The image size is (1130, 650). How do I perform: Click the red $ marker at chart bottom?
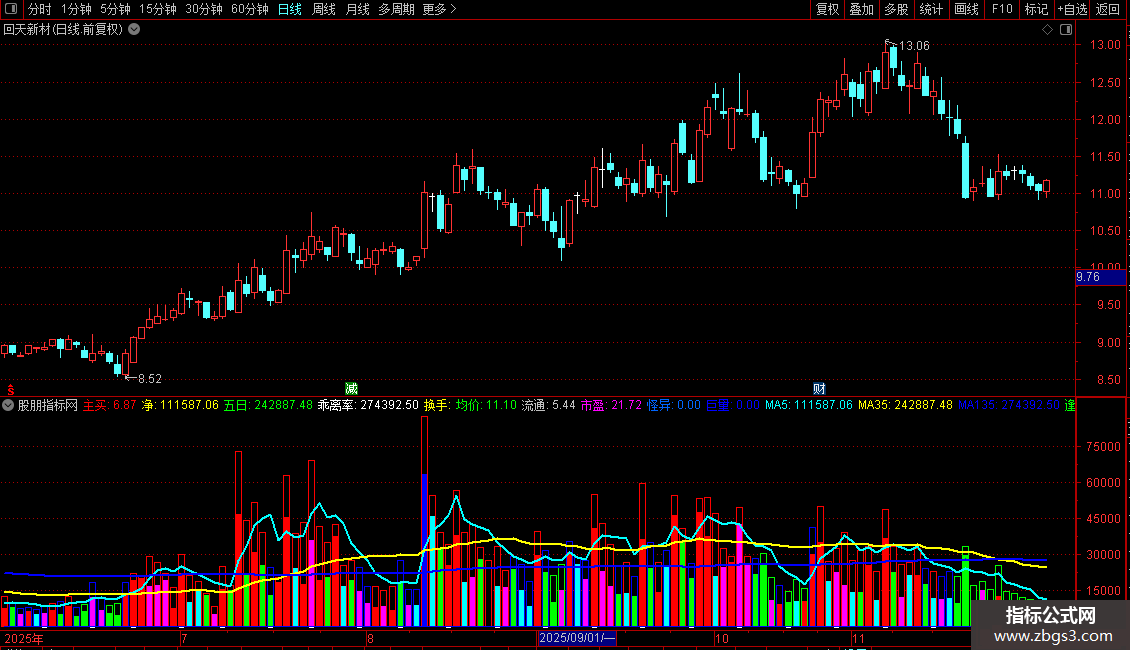(x=11, y=390)
